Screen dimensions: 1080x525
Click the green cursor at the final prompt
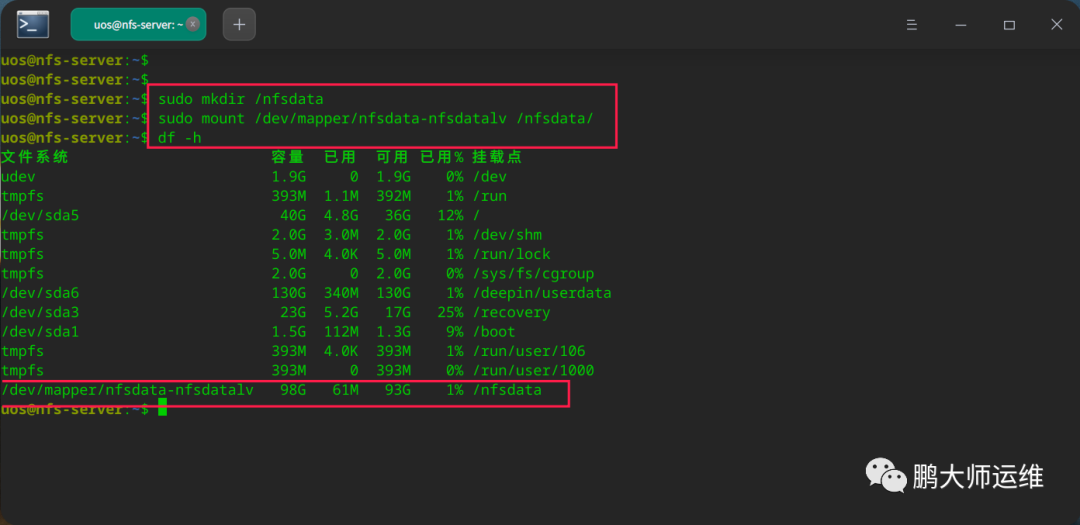tap(163, 407)
